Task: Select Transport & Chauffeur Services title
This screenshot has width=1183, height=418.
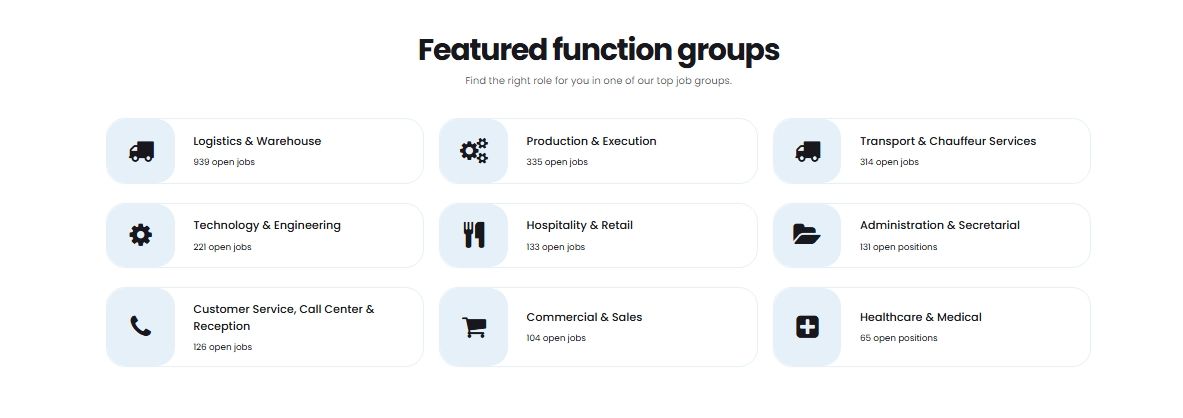Action: [x=947, y=141]
